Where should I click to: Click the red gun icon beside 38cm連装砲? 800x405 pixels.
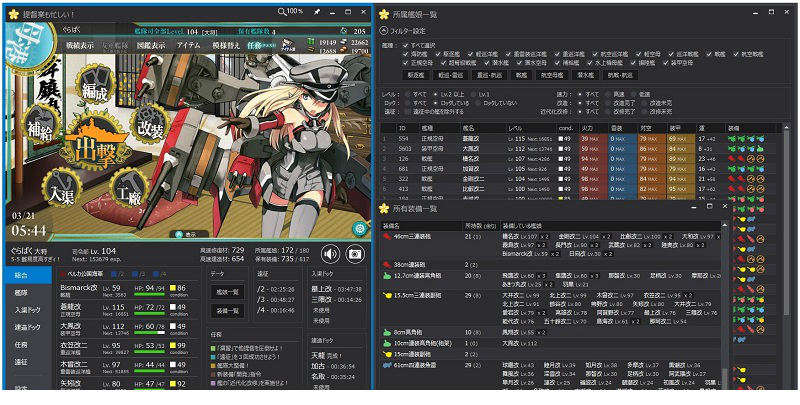(x=388, y=265)
